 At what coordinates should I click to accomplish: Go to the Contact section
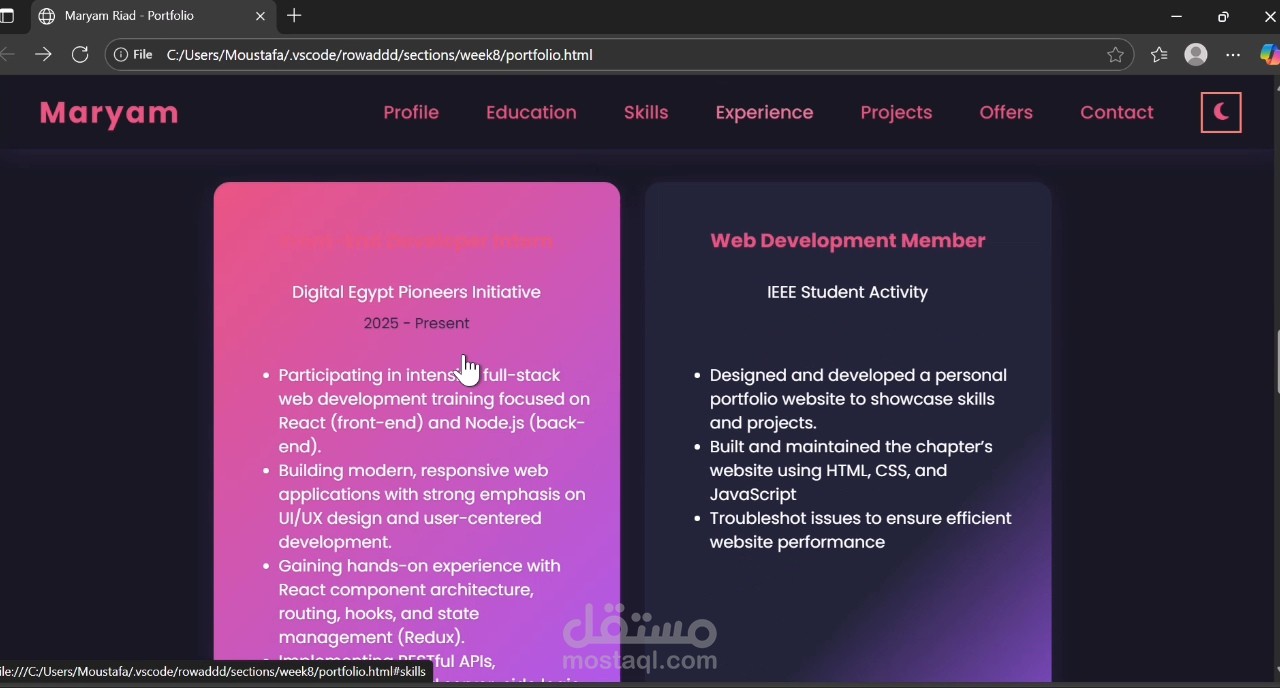[x=1116, y=113]
